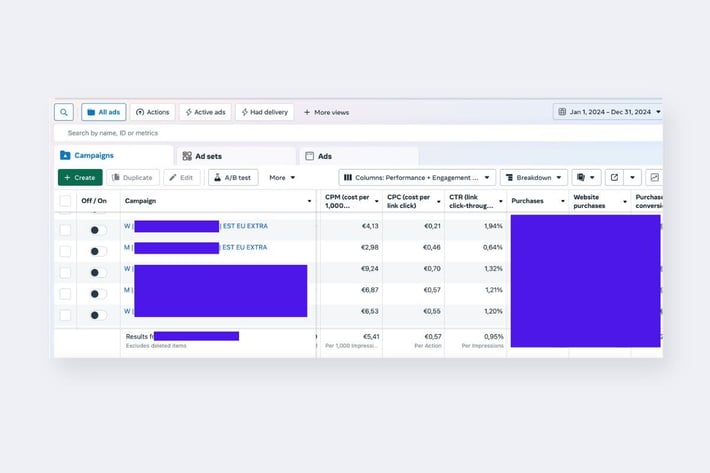
Task: Click the CPC value €0,70
Action: pyautogui.click(x=432, y=268)
